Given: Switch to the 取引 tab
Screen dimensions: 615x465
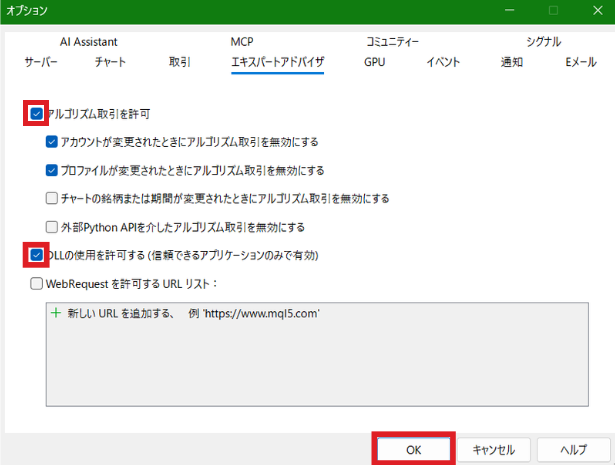Looking at the screenshot, I should pos(180,62).
